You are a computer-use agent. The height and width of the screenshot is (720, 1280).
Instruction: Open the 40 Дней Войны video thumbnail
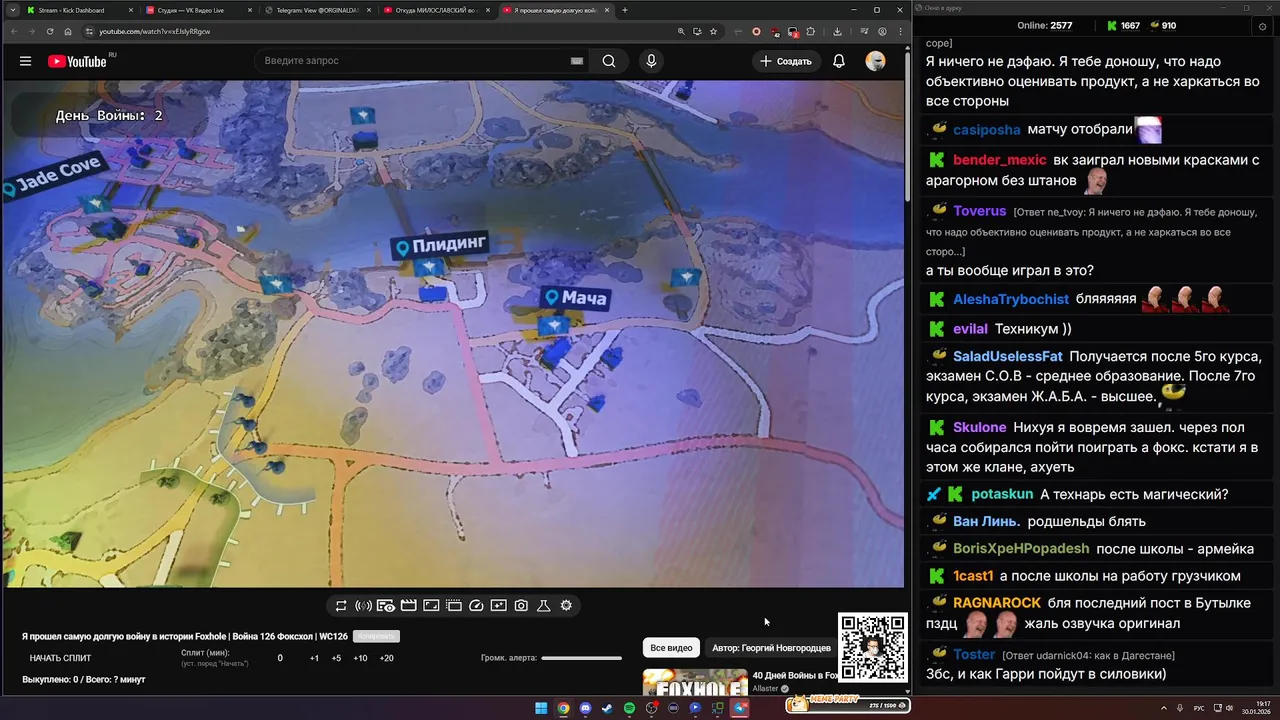point(695,682)
